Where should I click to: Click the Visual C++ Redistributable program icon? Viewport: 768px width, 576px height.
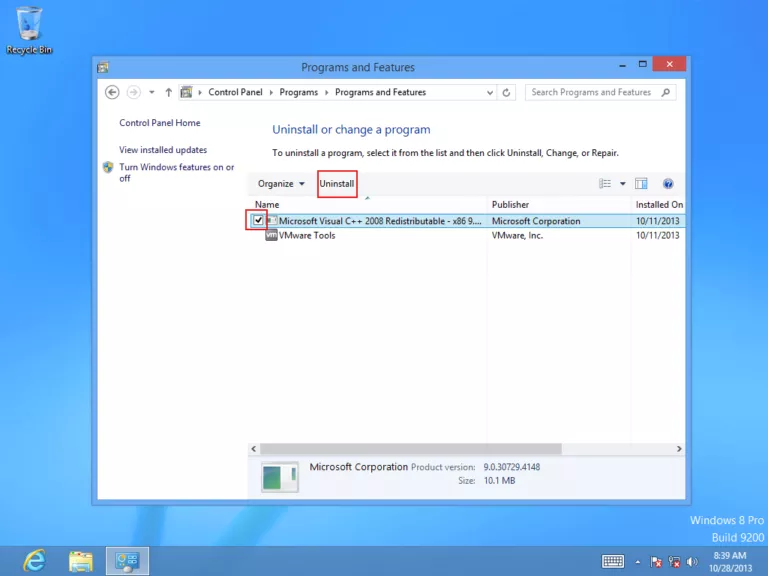click(272, 221)
